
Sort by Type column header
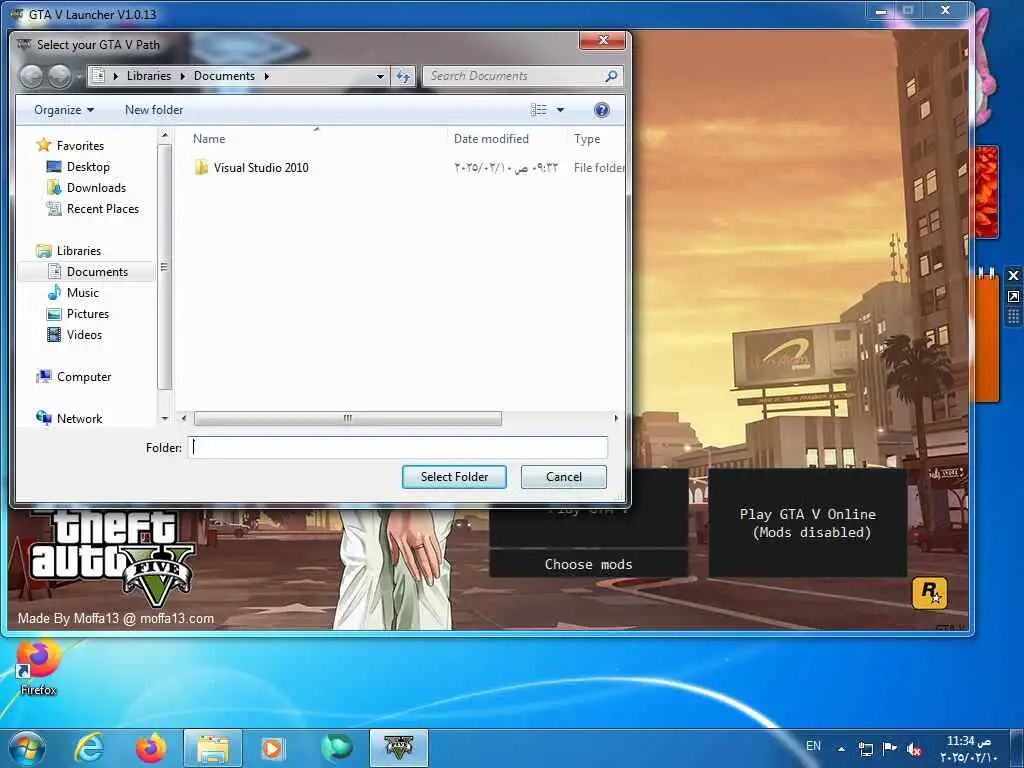click(587, 138)
